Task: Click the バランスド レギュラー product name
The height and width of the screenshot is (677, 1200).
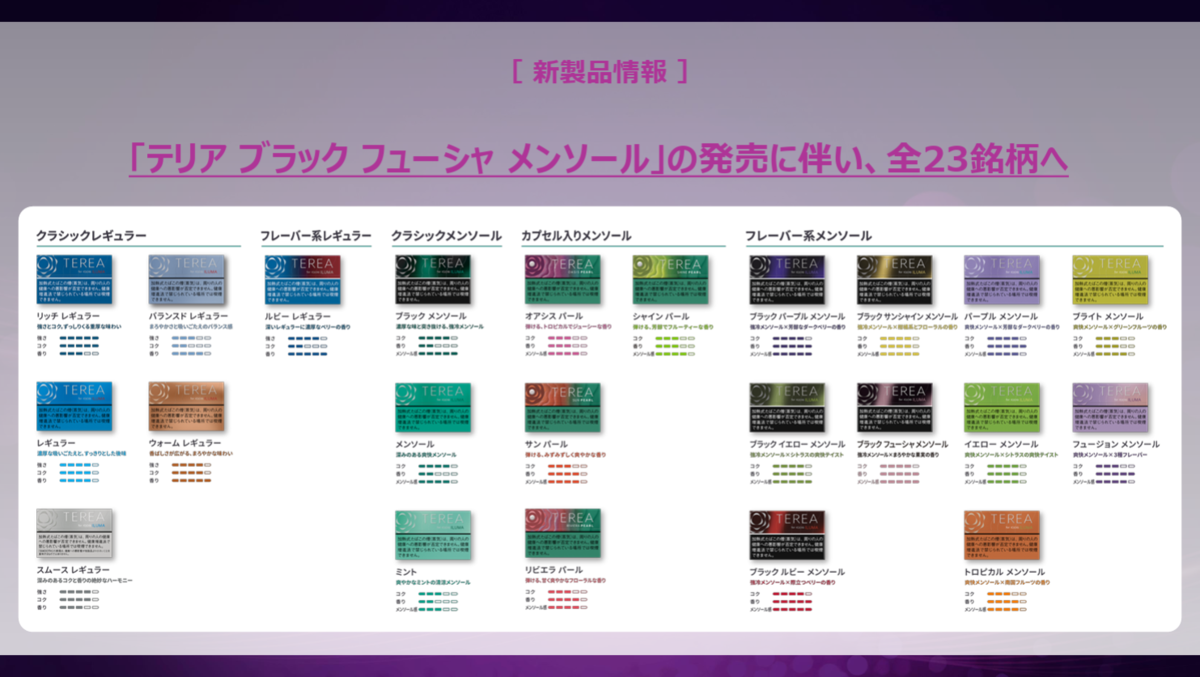Action: click(x=188, y=316)
